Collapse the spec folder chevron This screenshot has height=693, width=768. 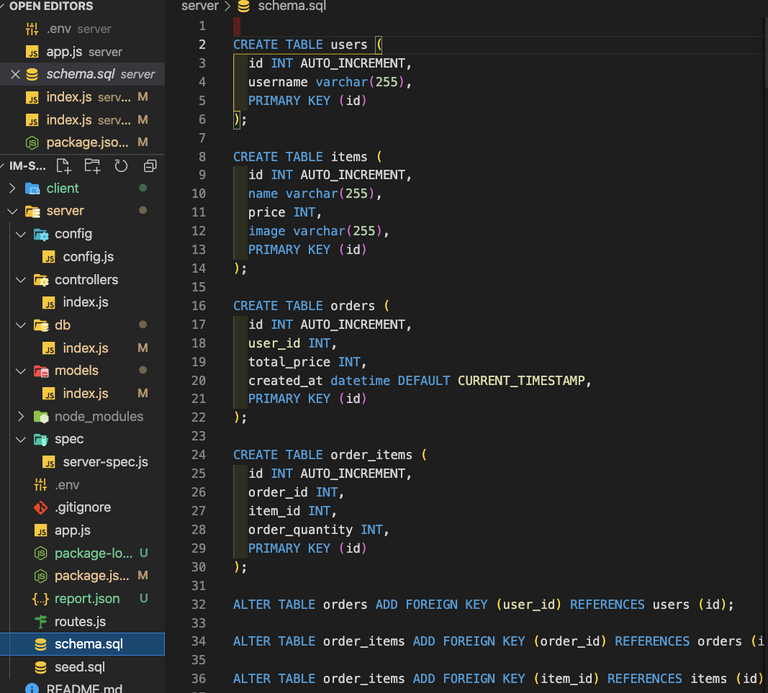point(21,439)
